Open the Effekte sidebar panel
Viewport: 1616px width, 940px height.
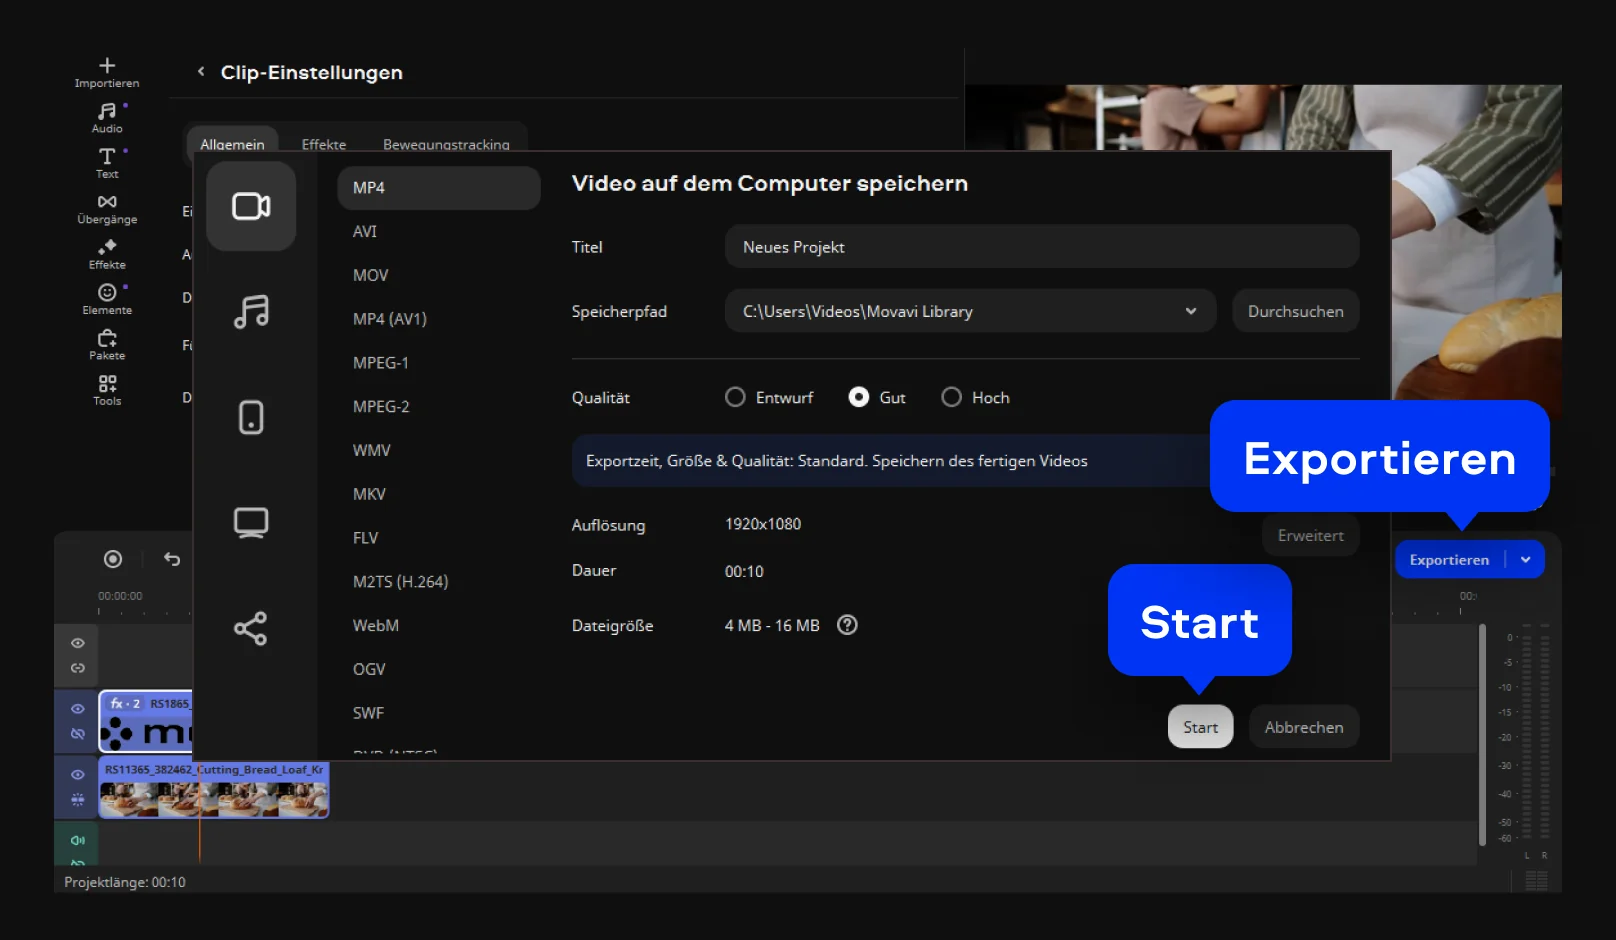tap(107, 254)
